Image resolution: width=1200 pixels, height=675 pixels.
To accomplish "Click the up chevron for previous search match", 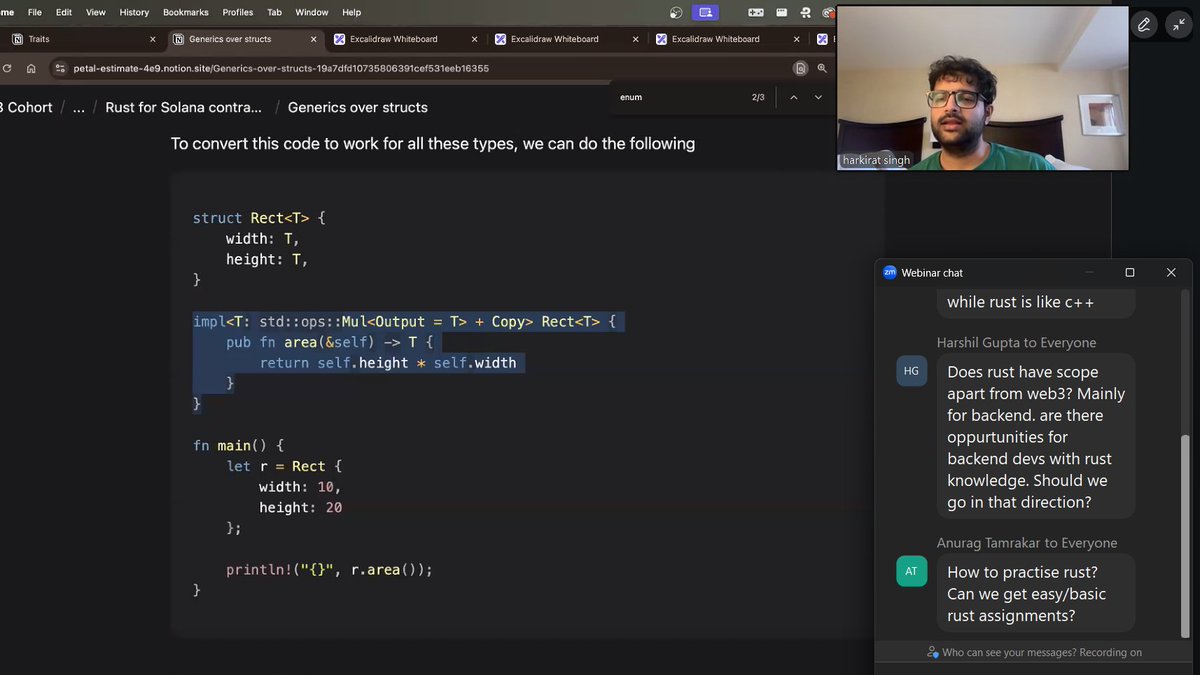I will (x=793, y=97).
